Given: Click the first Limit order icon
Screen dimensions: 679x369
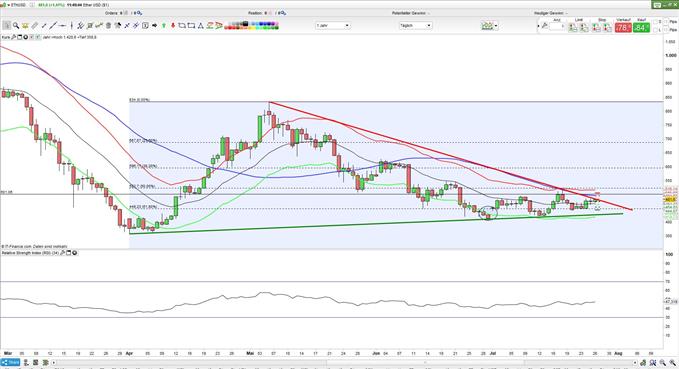Looking at the screenshot, I should point(573,27).
